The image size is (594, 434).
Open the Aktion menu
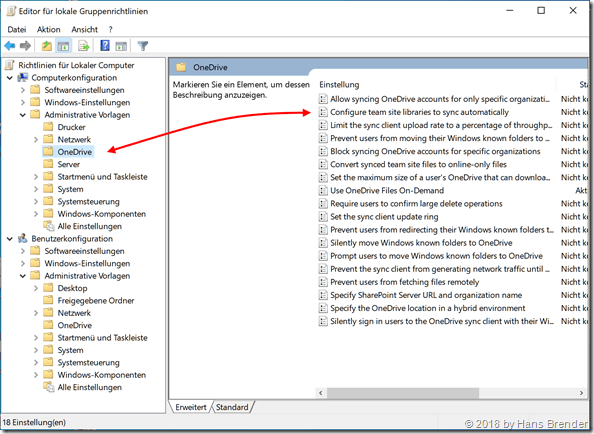[48, 30]
